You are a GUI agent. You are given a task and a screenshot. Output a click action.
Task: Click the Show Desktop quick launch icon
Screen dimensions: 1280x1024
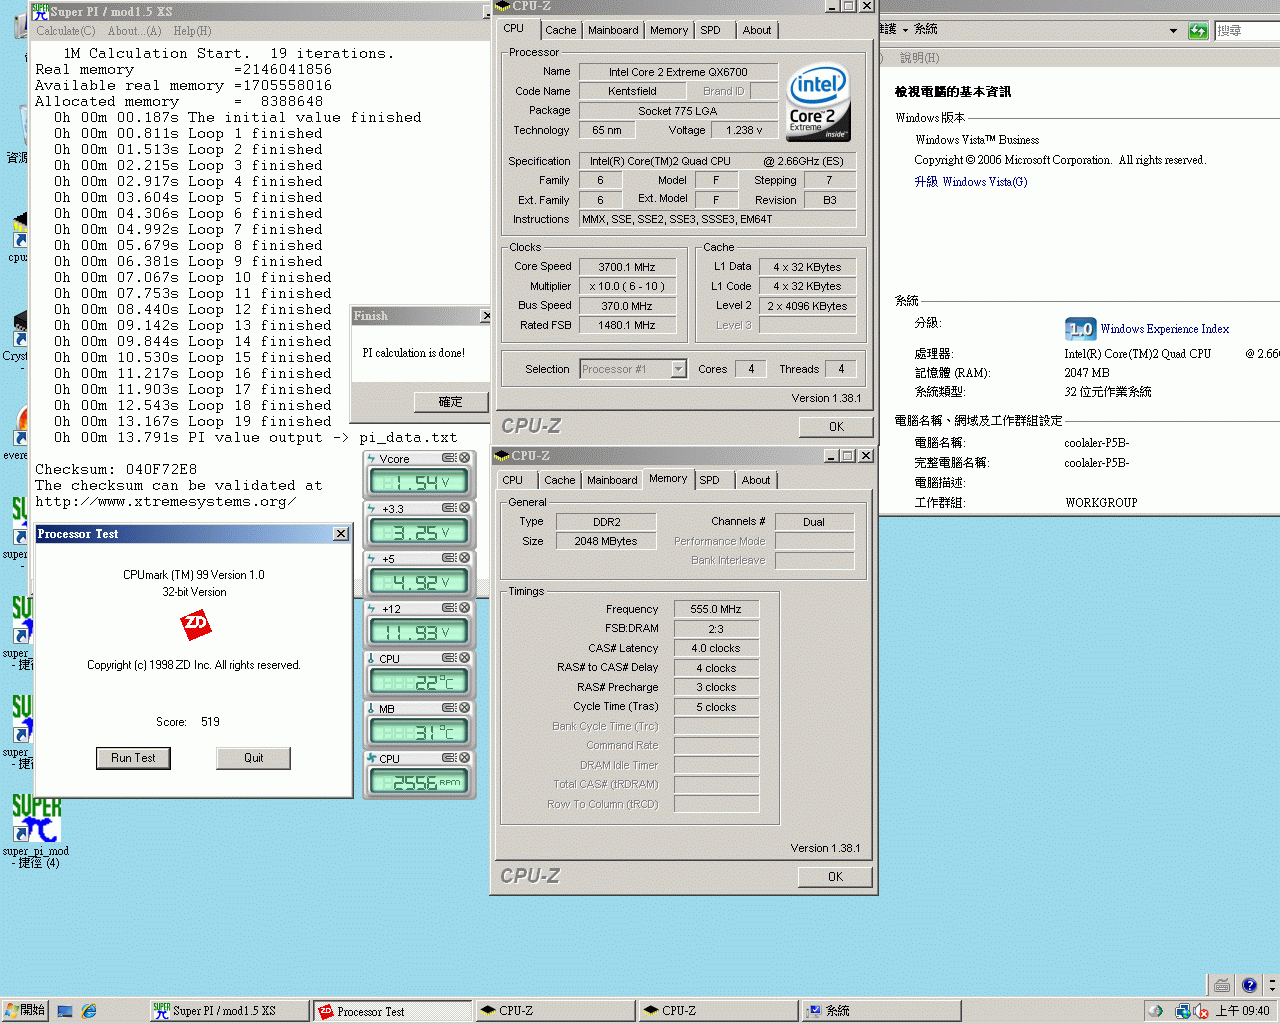click(65, 1011)
